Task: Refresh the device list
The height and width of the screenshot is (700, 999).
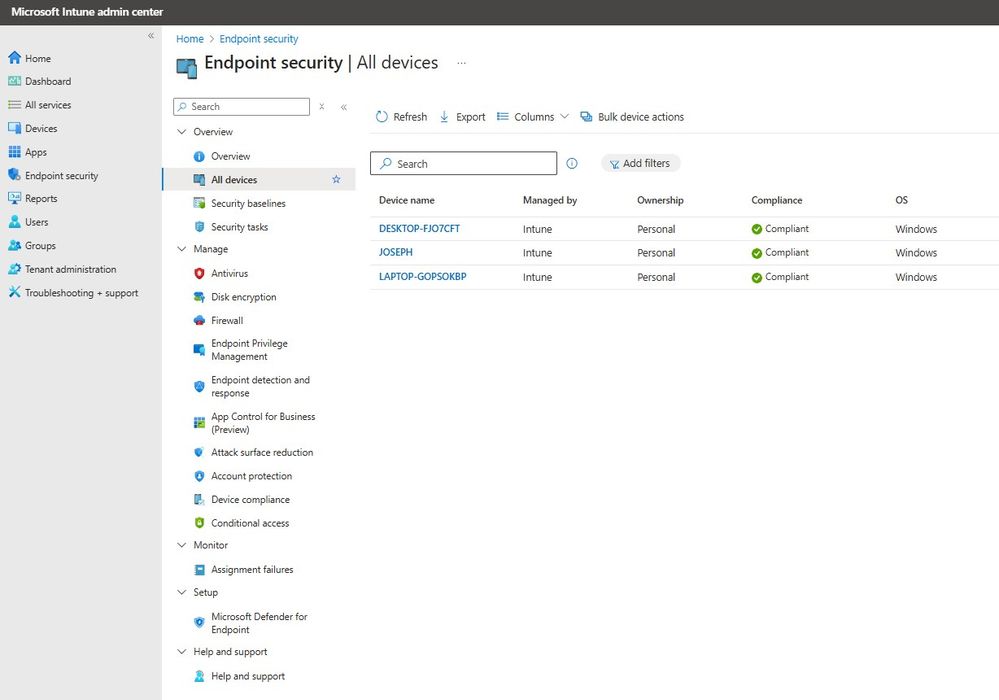Action: (401, 117)
